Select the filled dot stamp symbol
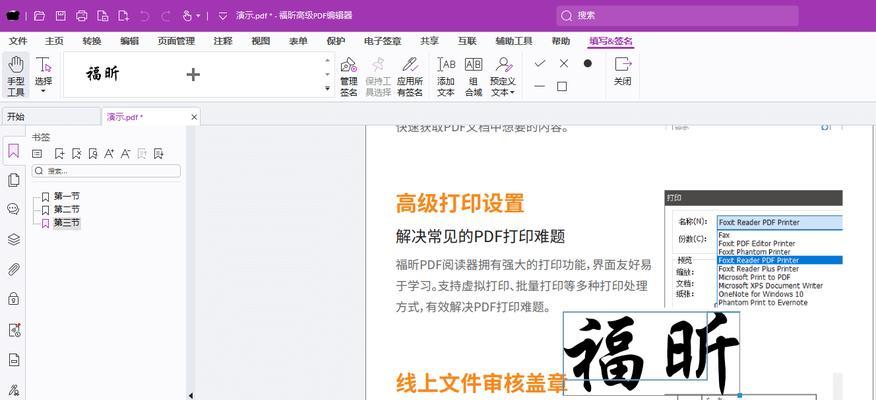876x400 pixels. point(587,64)
